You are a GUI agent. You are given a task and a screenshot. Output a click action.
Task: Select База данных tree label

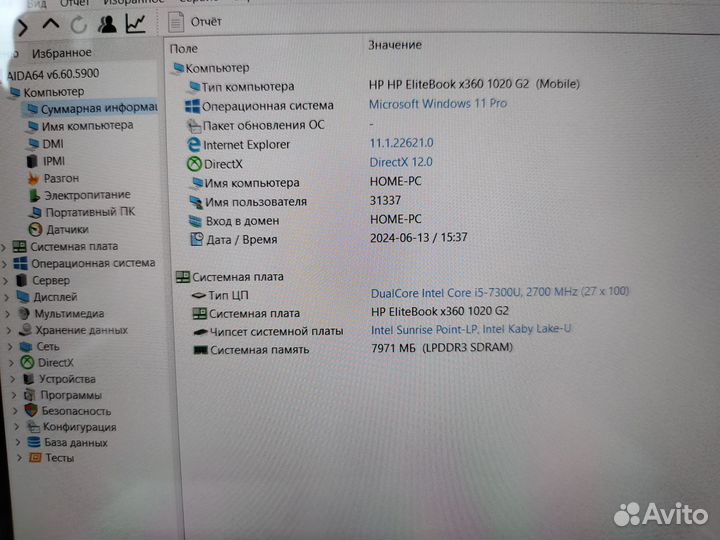pyautogui.click(x=76, y=443)
